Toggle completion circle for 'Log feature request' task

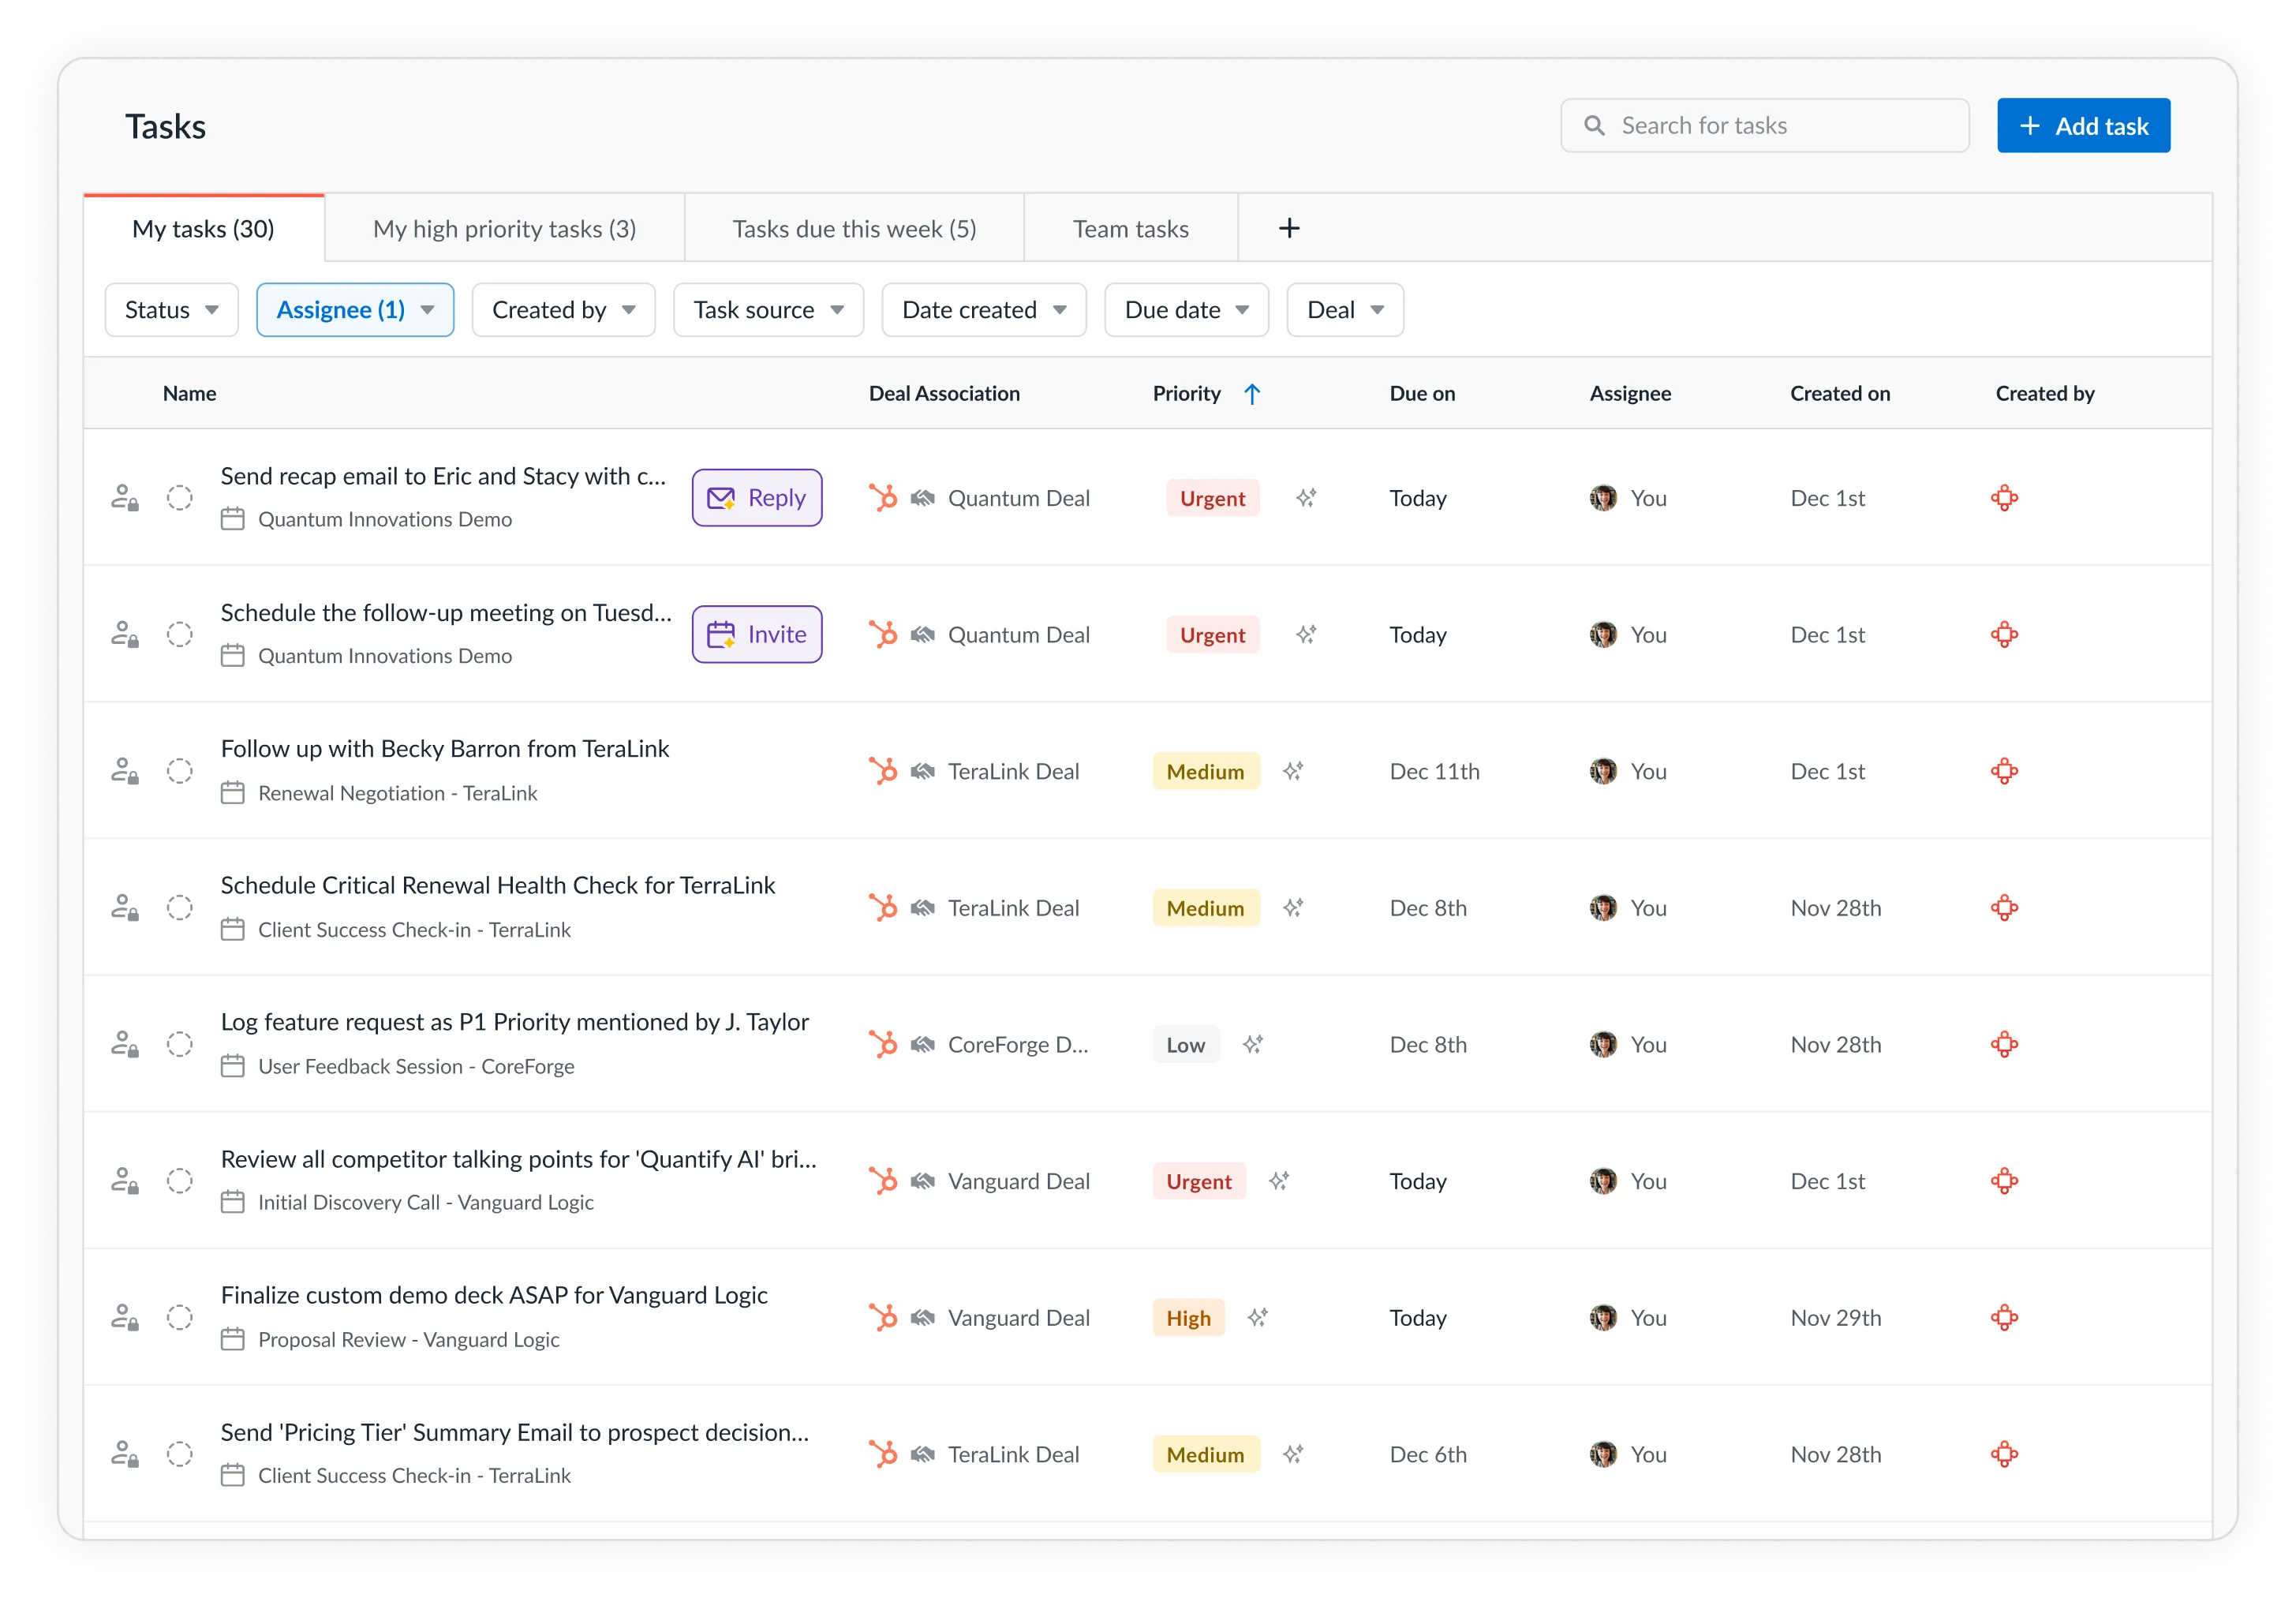tap(180, 1045)
